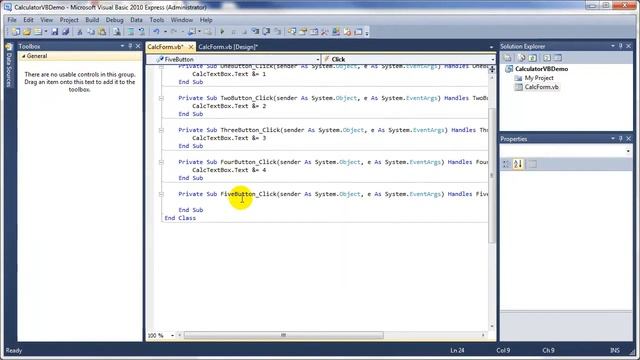This screenshot has height=360, width=640.
Task: Click the Navigate Backward icon
Action: (x=191, y=32)
